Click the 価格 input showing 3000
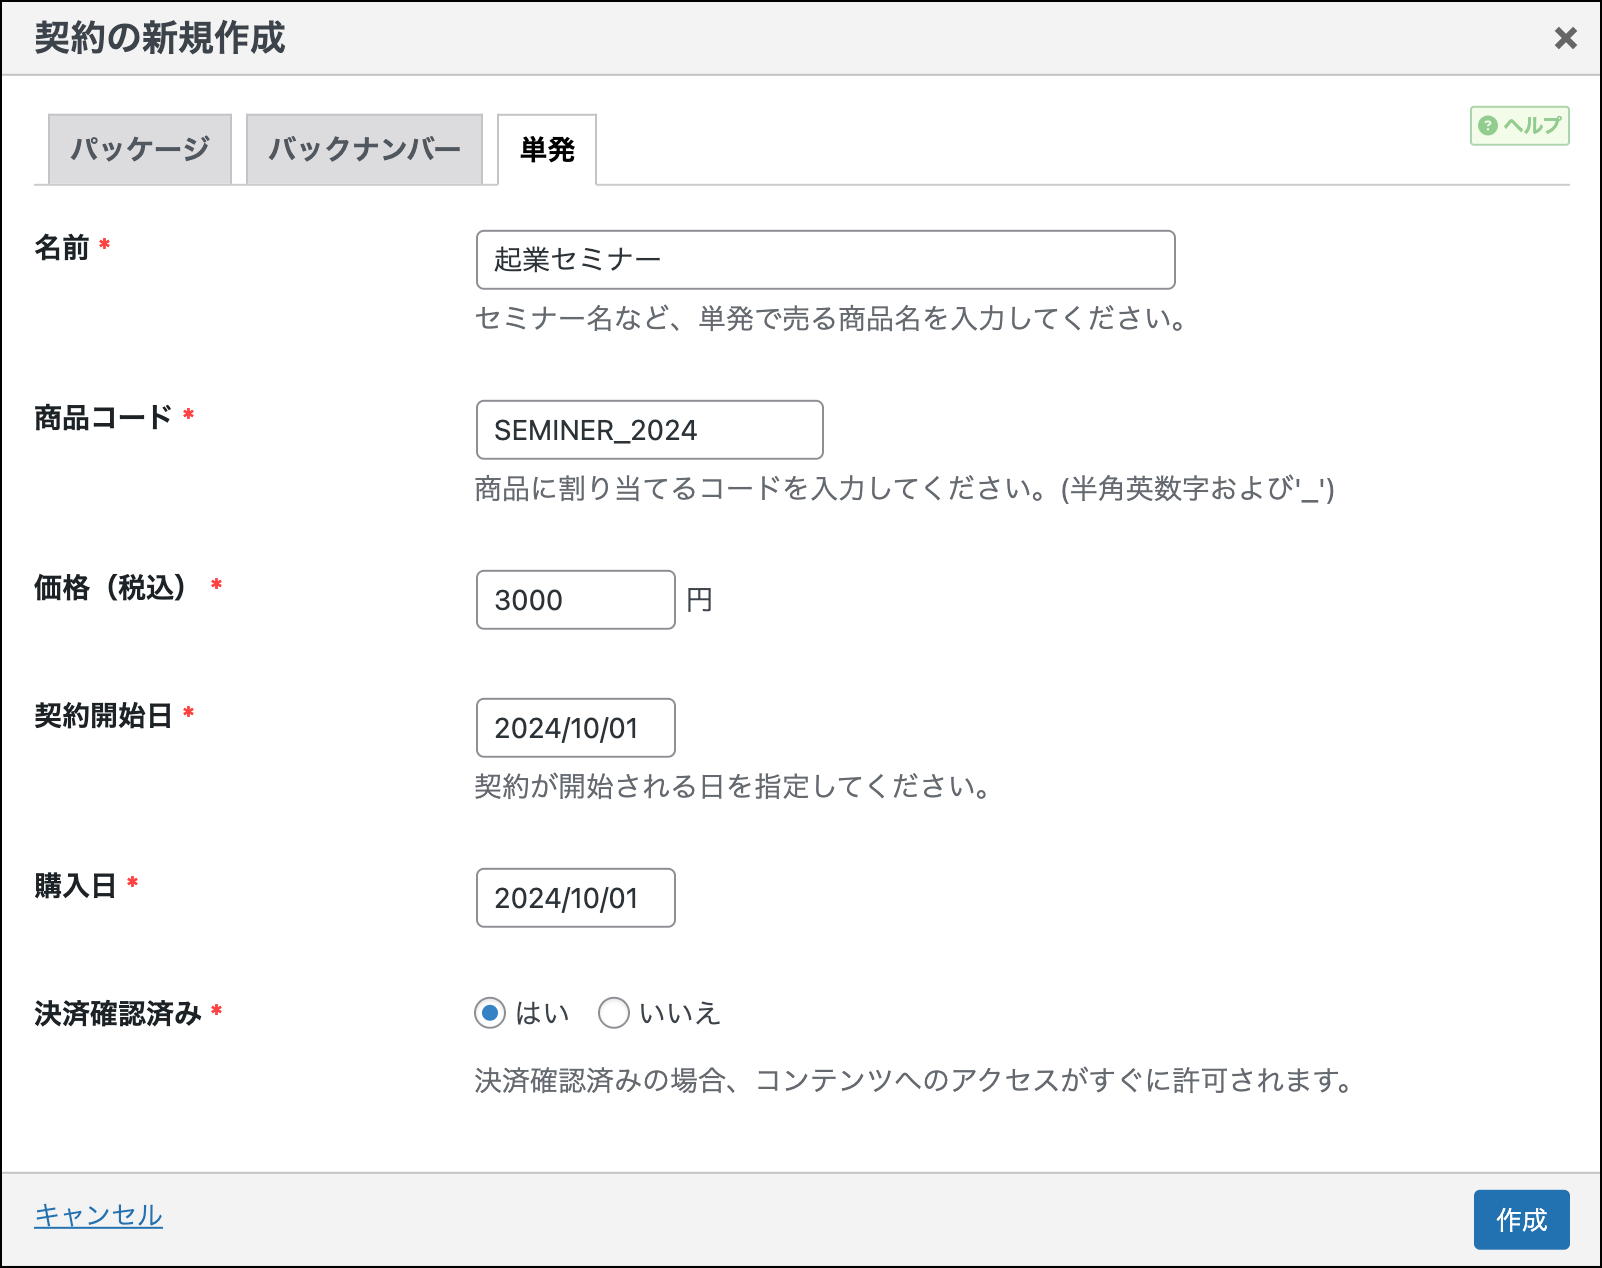1602x1268 pixels. [x=575, y=600]
